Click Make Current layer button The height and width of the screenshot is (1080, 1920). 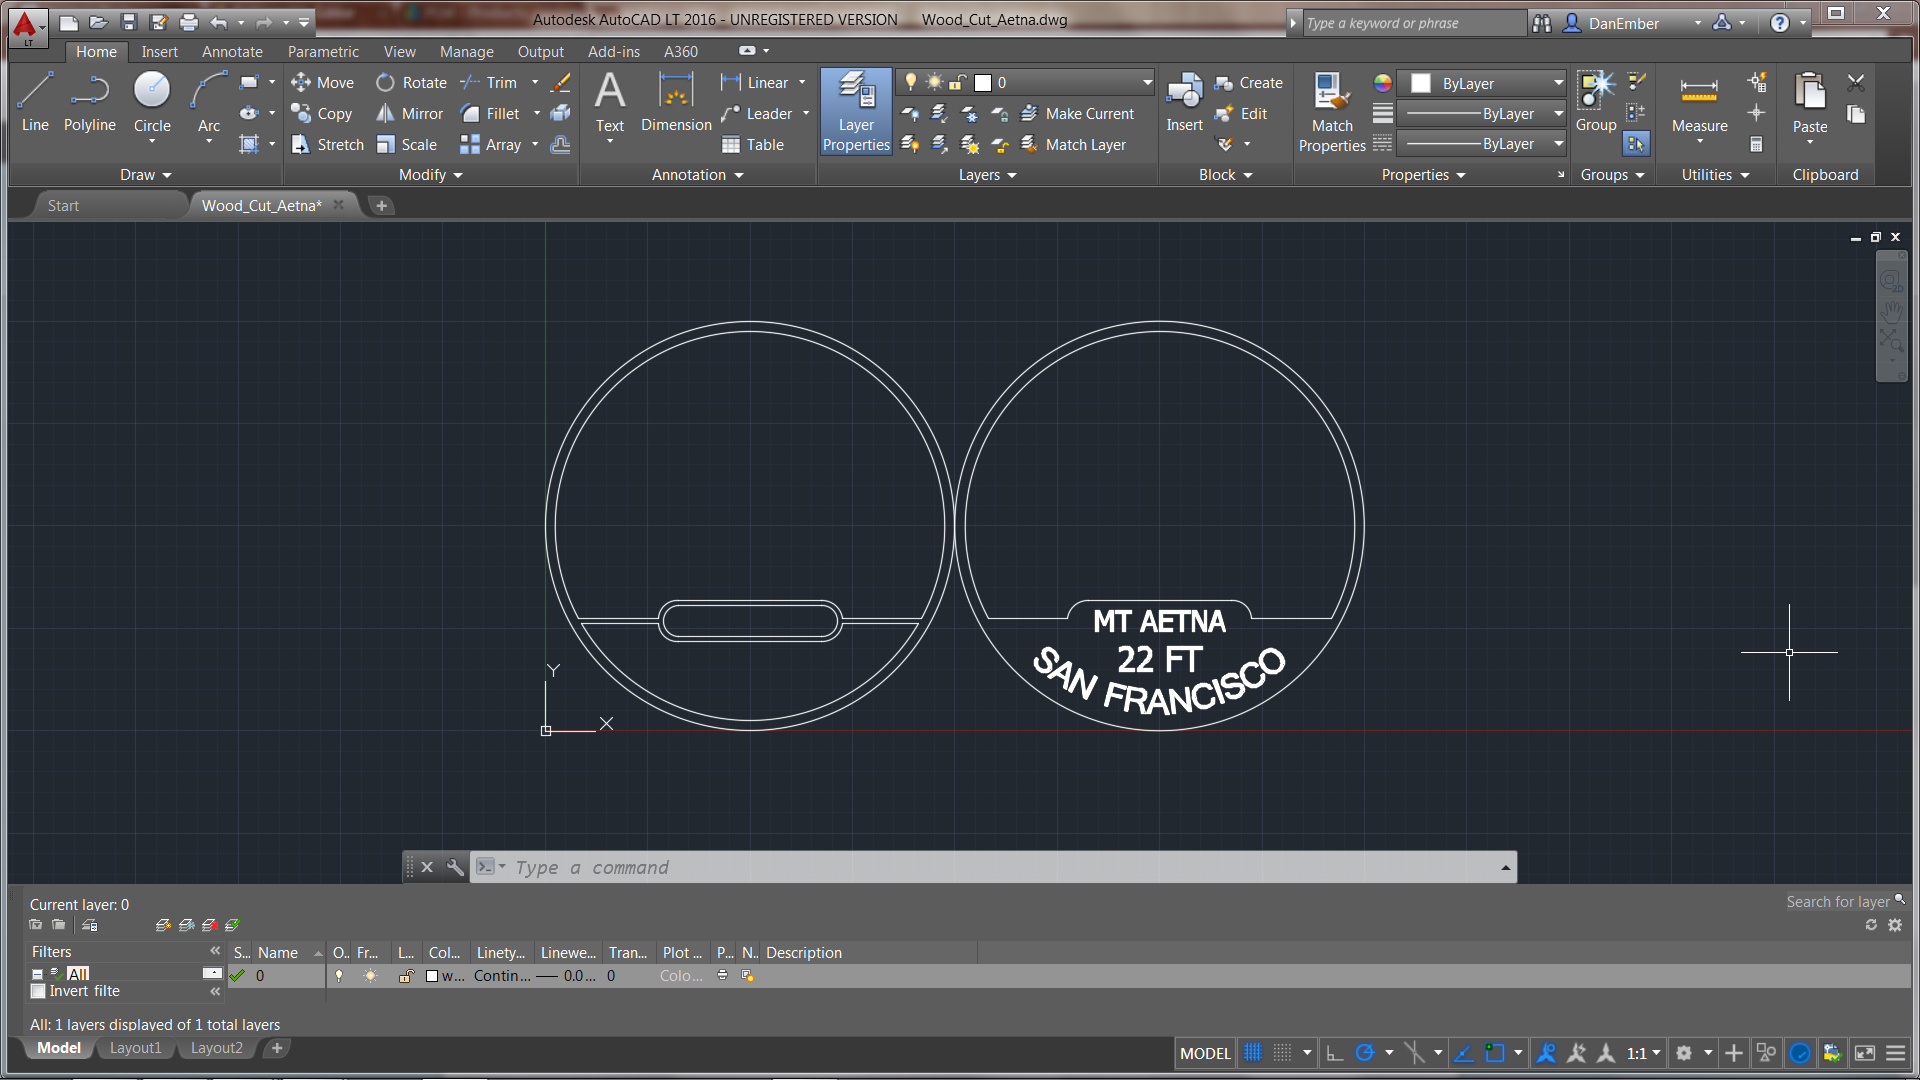1077,114
